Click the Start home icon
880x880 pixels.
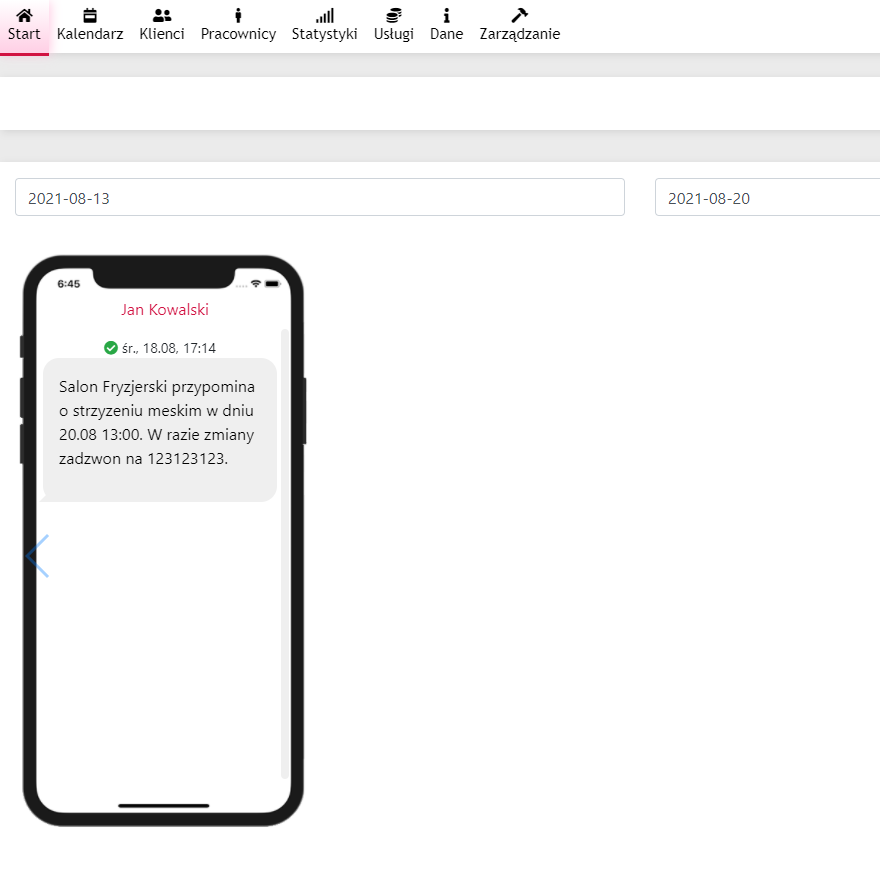coord(24,15)
